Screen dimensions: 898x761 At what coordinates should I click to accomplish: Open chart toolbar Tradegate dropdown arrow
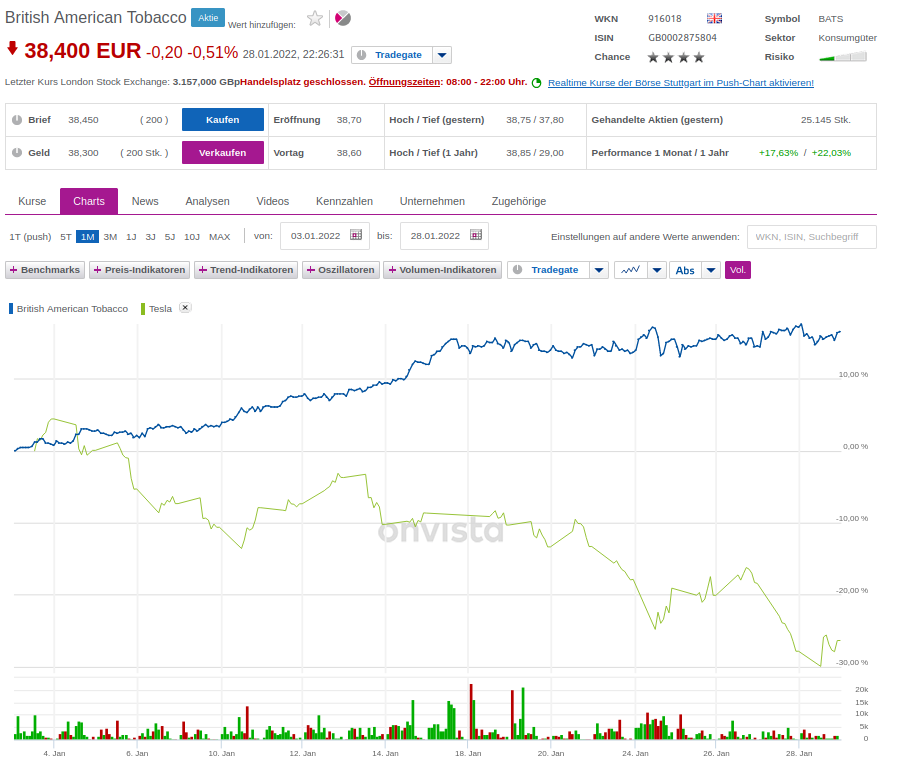[x=599, y=270]
